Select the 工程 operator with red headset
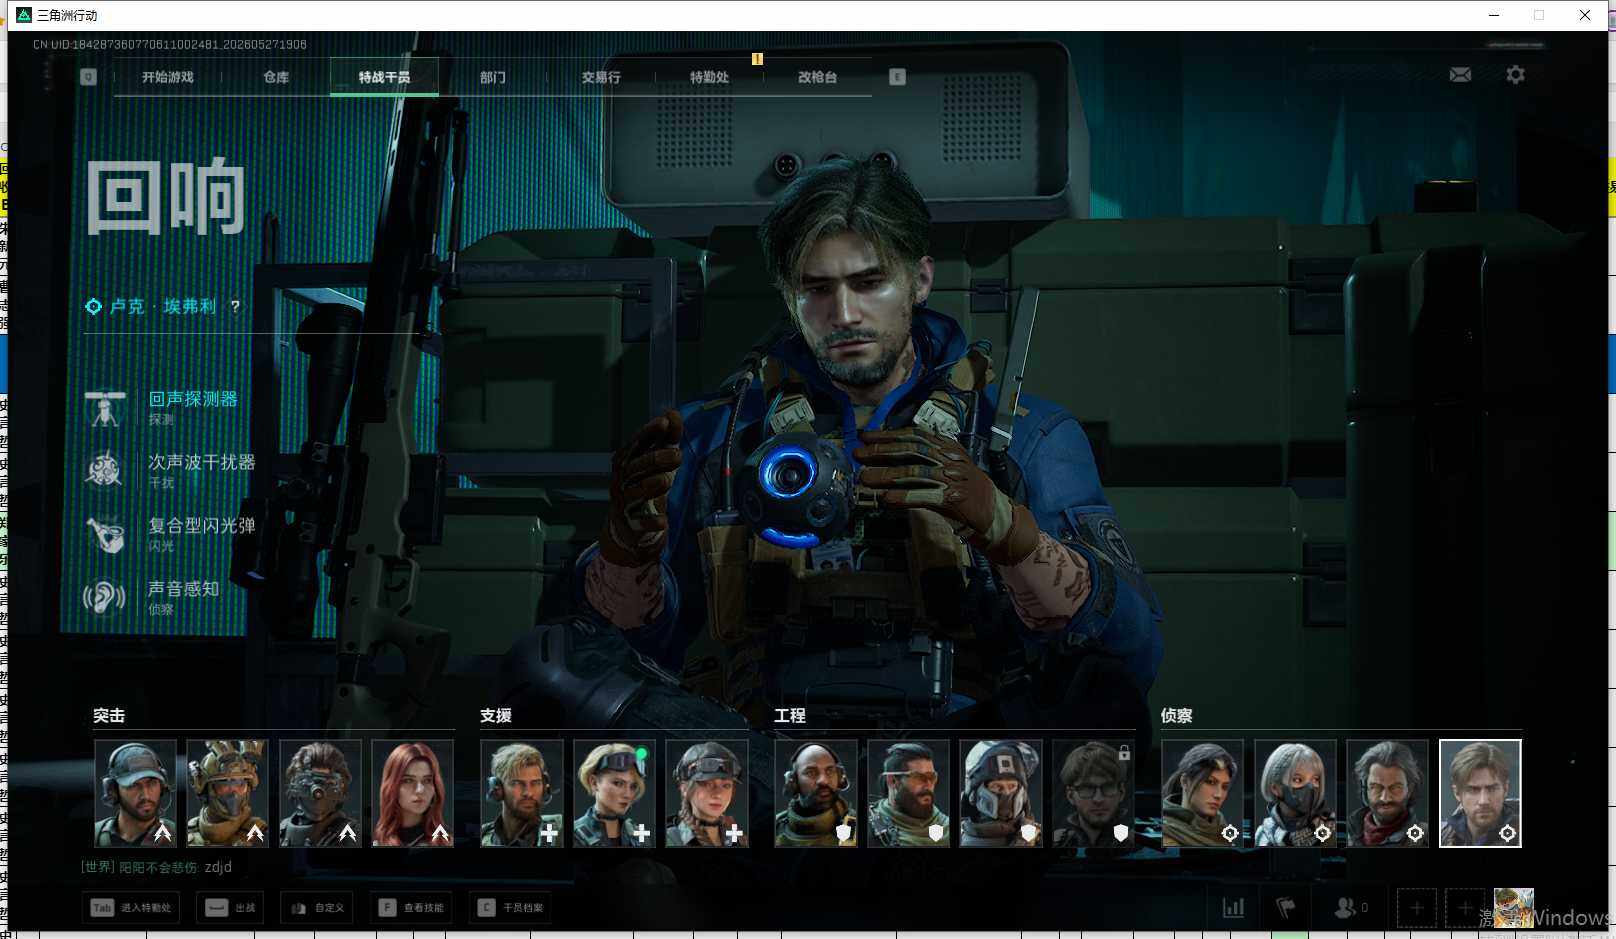The image size is (1616, 939). click(816, 793)
